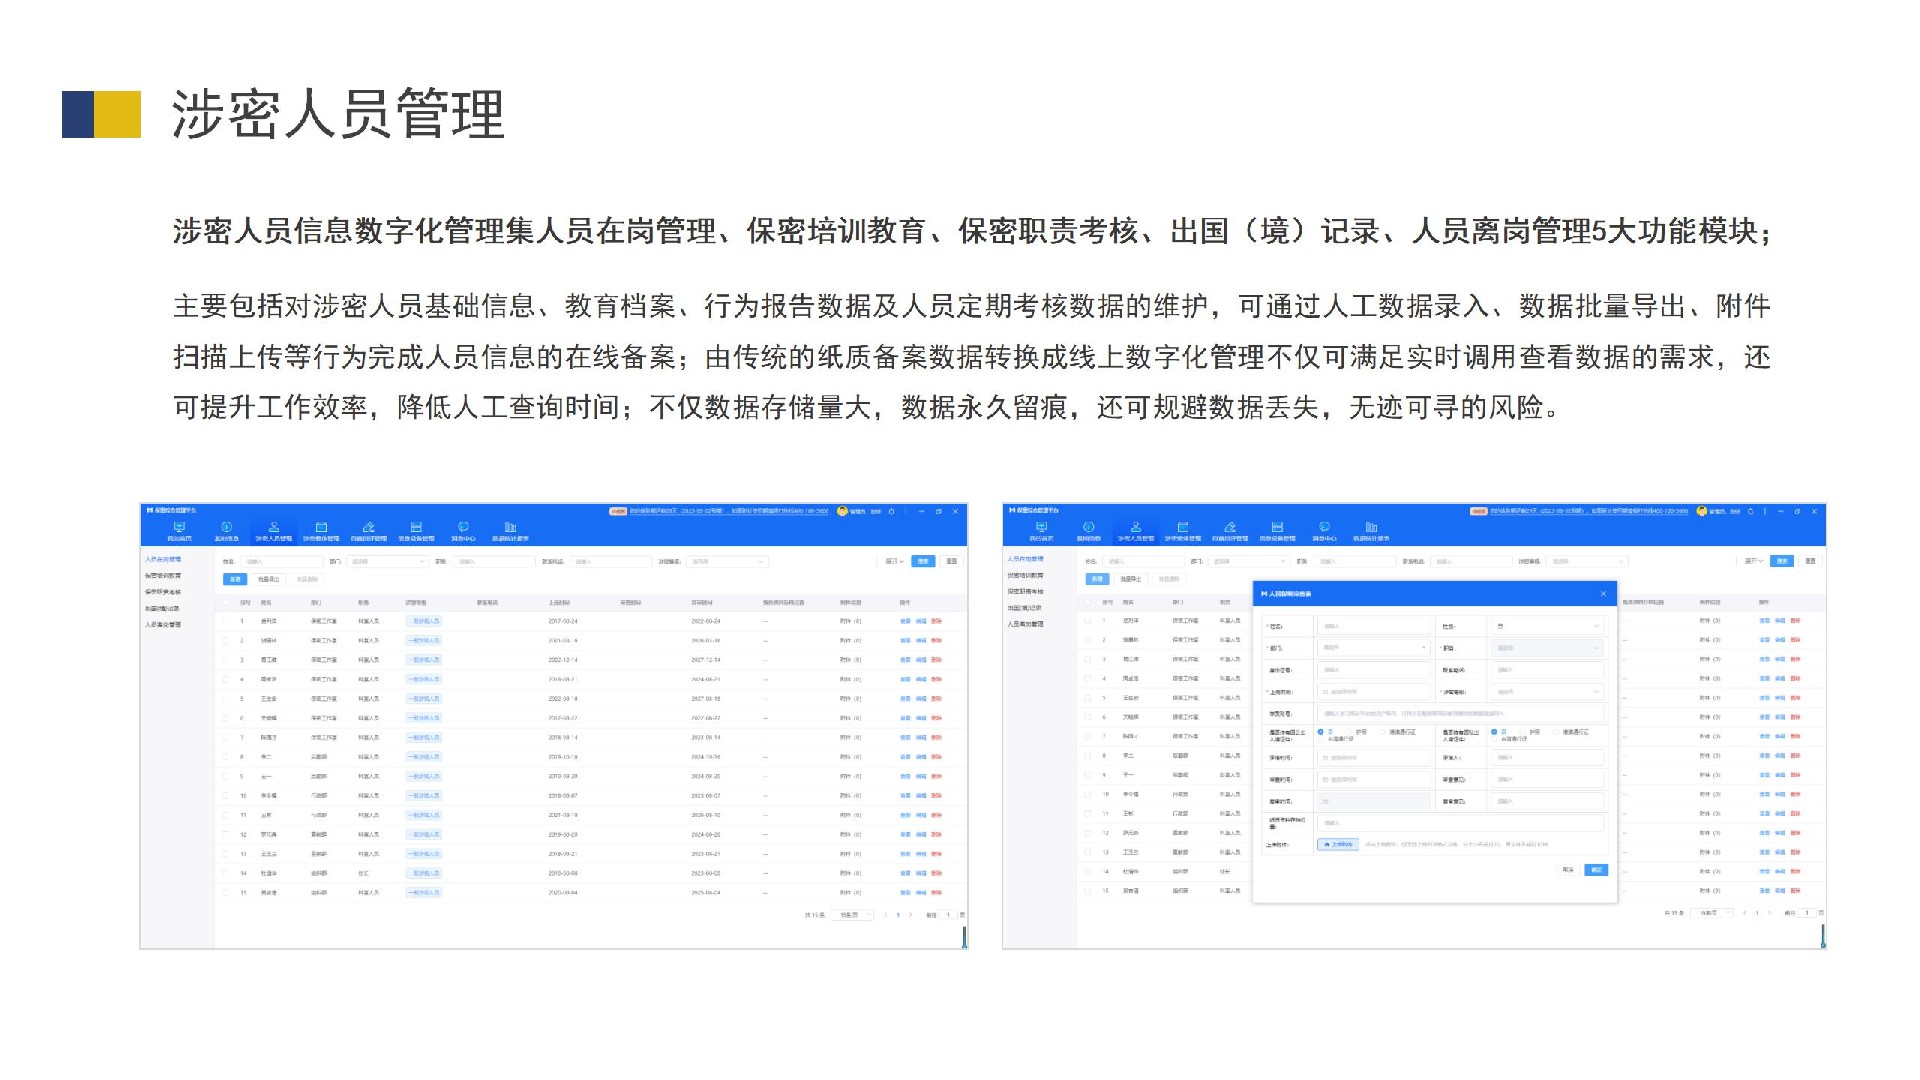
Task: Click the disk save icon in left screenshot navbar
Action: pos(416,527)
